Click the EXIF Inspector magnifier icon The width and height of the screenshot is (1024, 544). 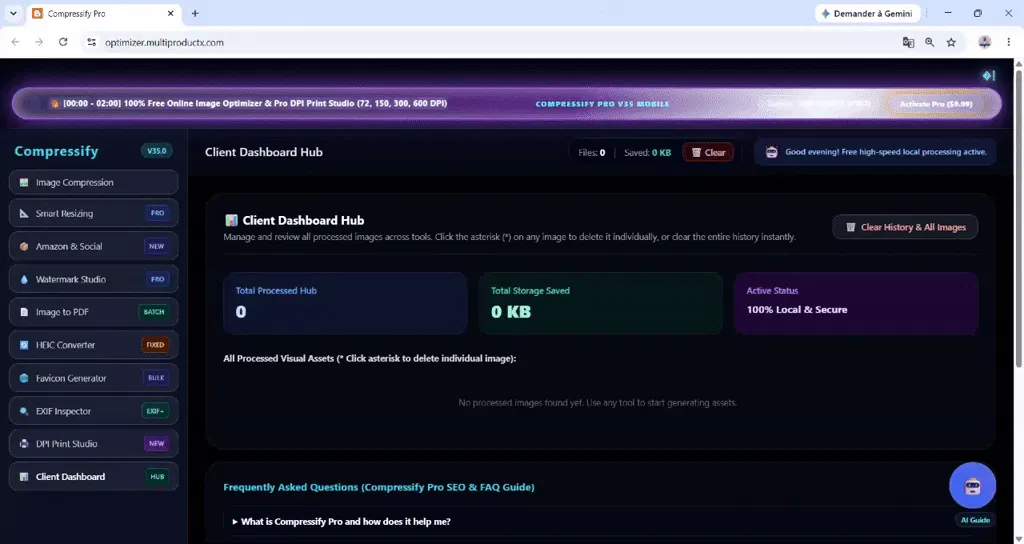(x=24, y=411)
